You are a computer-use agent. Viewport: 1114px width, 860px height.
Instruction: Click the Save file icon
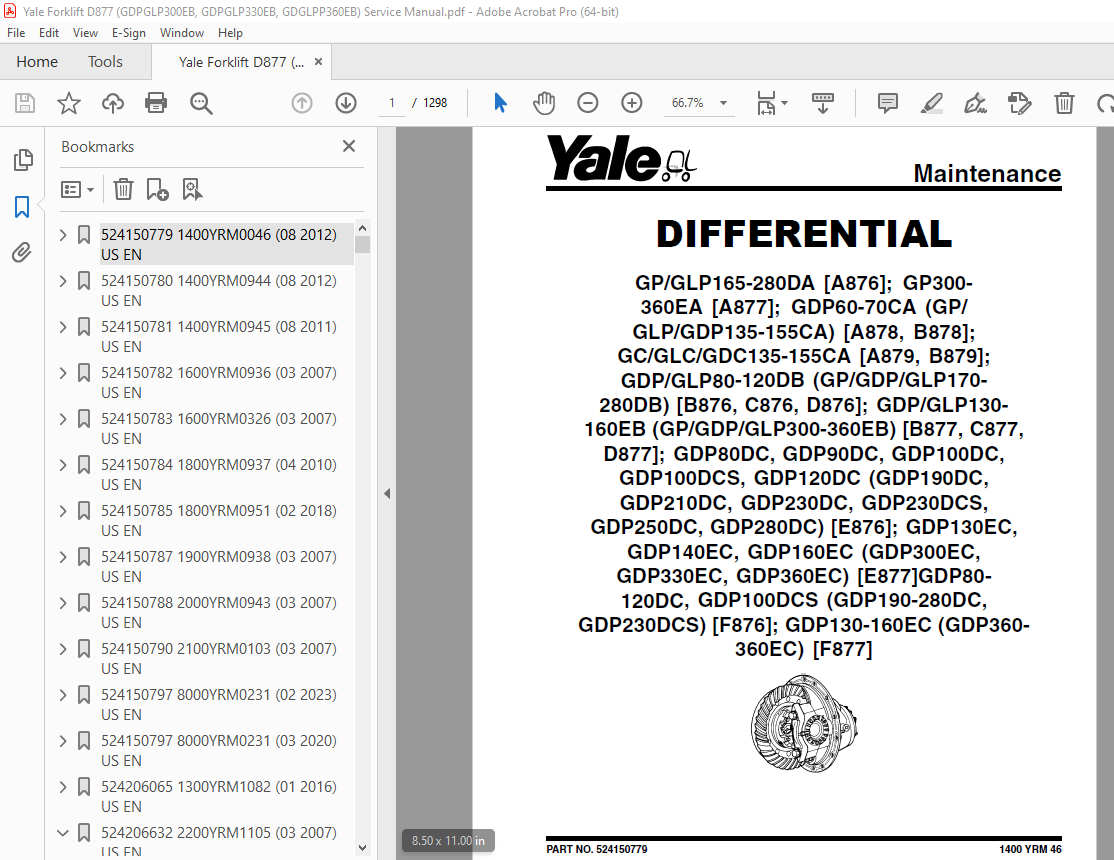click(25, 103)
